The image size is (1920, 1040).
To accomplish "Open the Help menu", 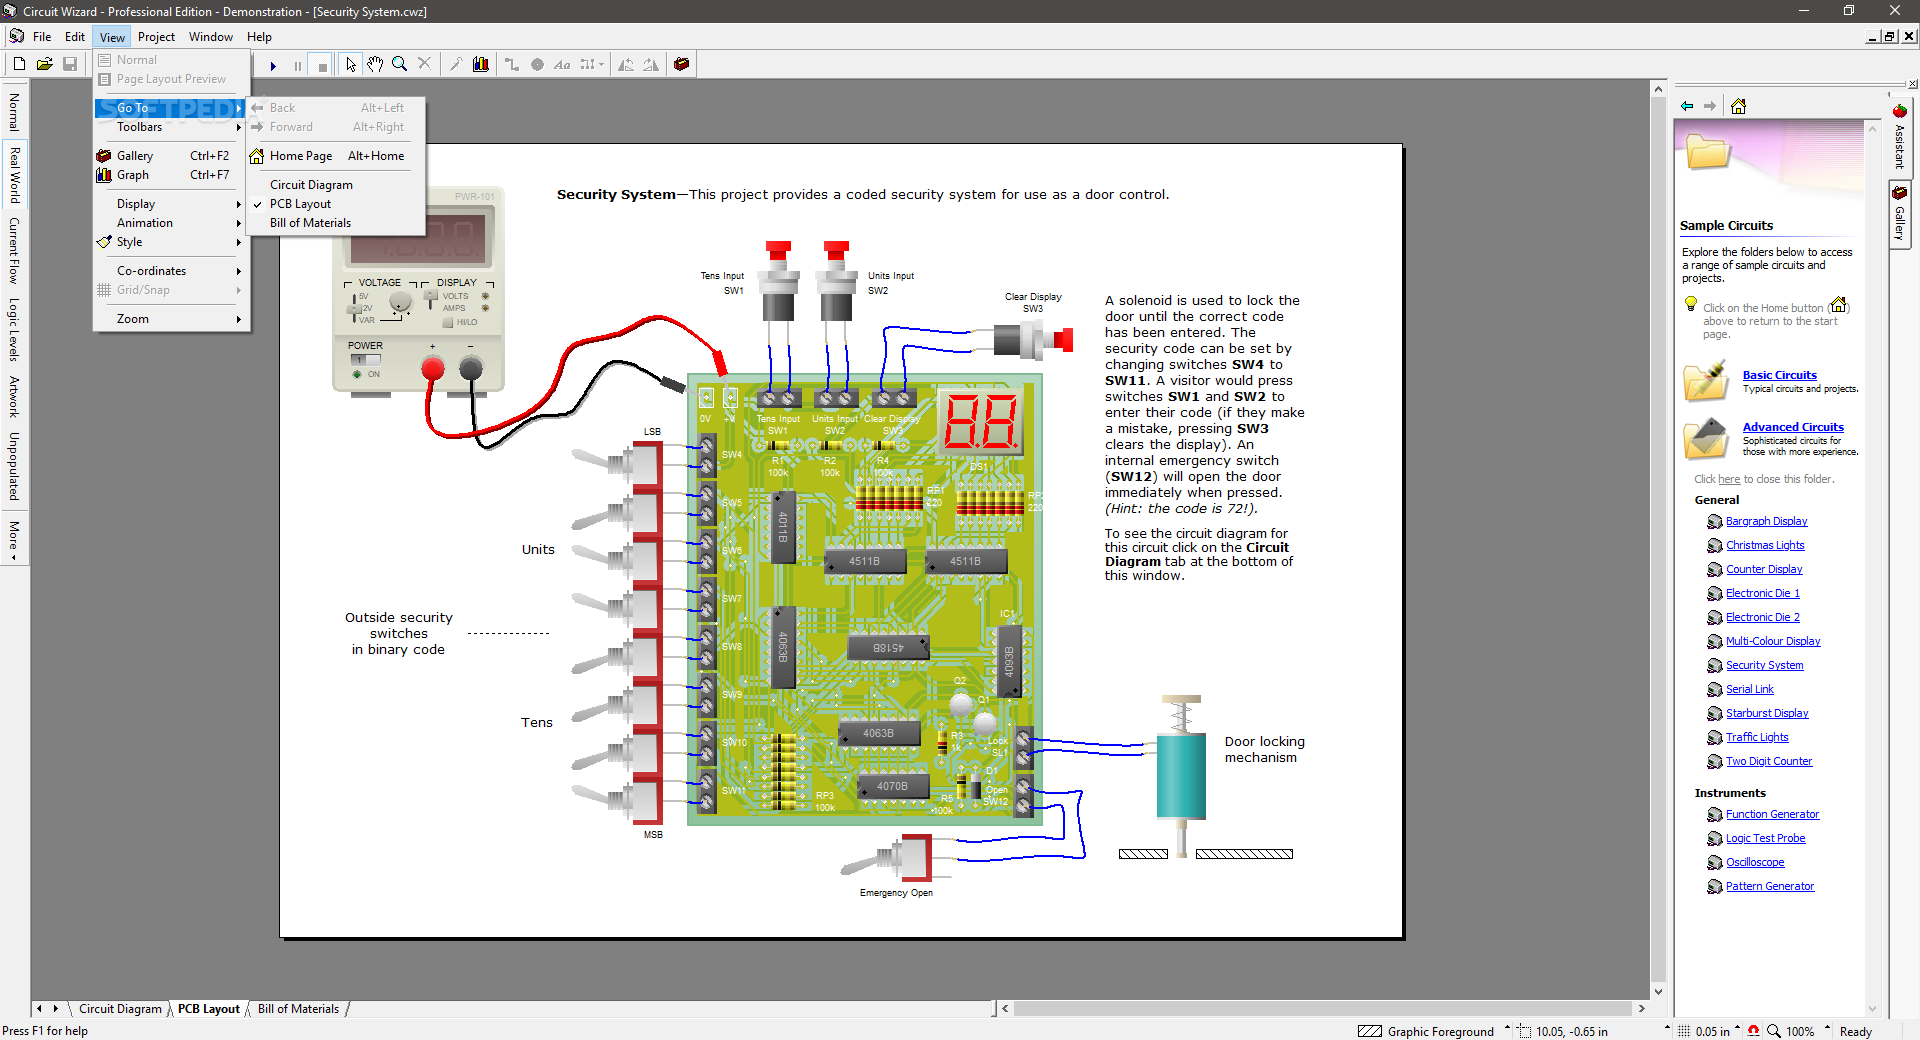I will (259, 37).
